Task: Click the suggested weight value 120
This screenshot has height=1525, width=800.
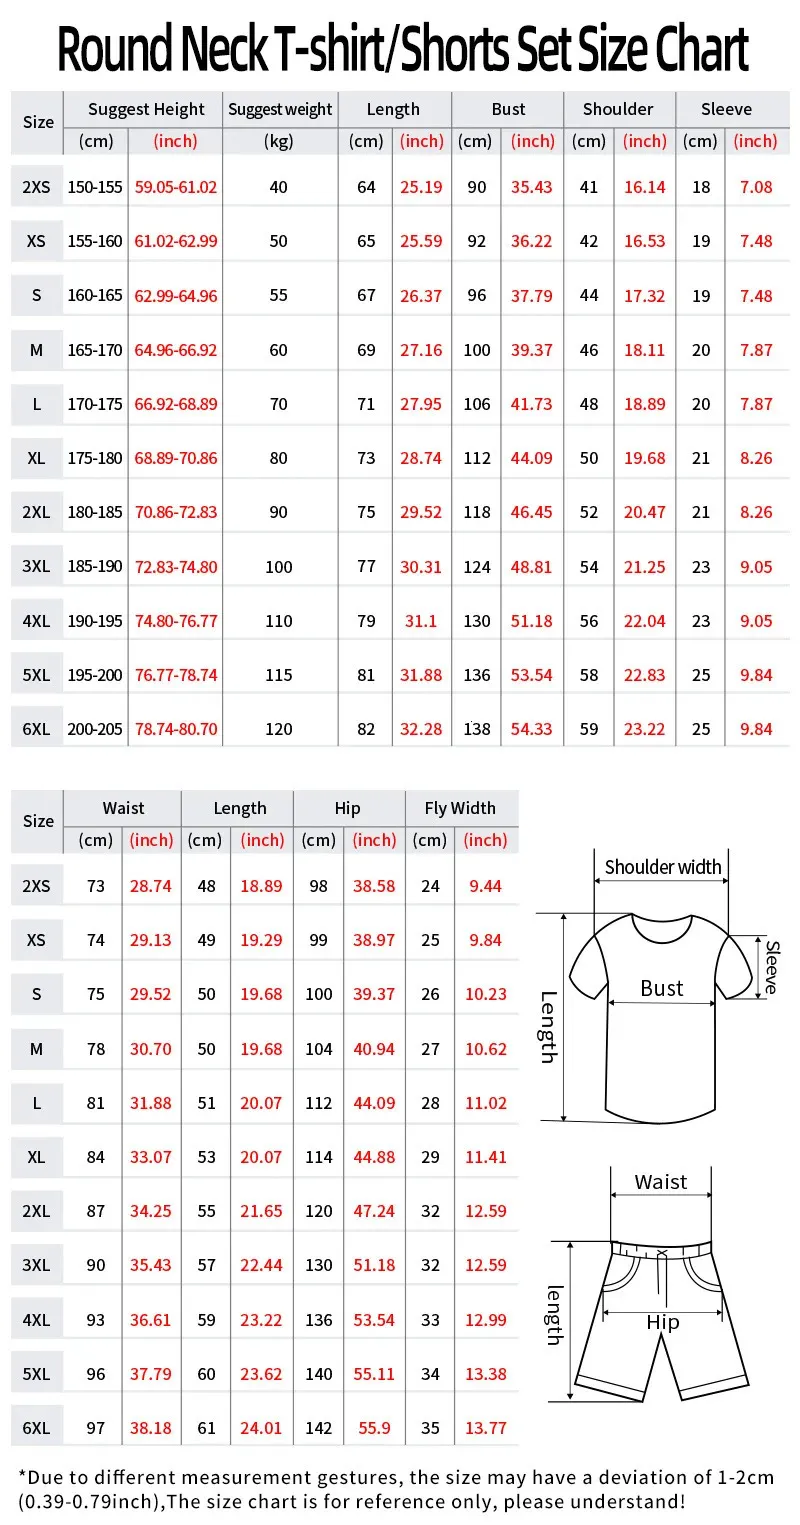Action: tap(279, 729)
